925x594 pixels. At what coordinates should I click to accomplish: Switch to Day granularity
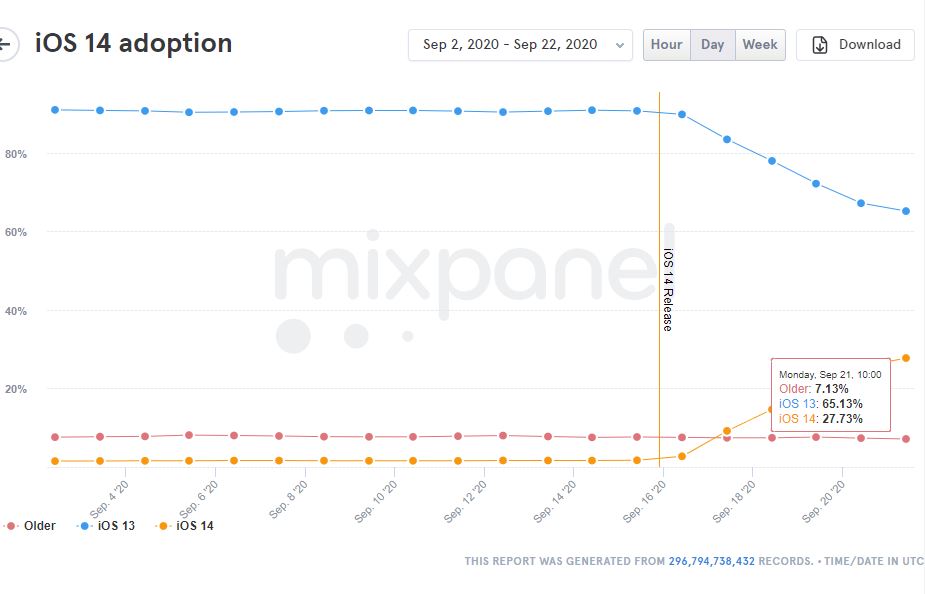pyautogui.click(x=712, y=45)
